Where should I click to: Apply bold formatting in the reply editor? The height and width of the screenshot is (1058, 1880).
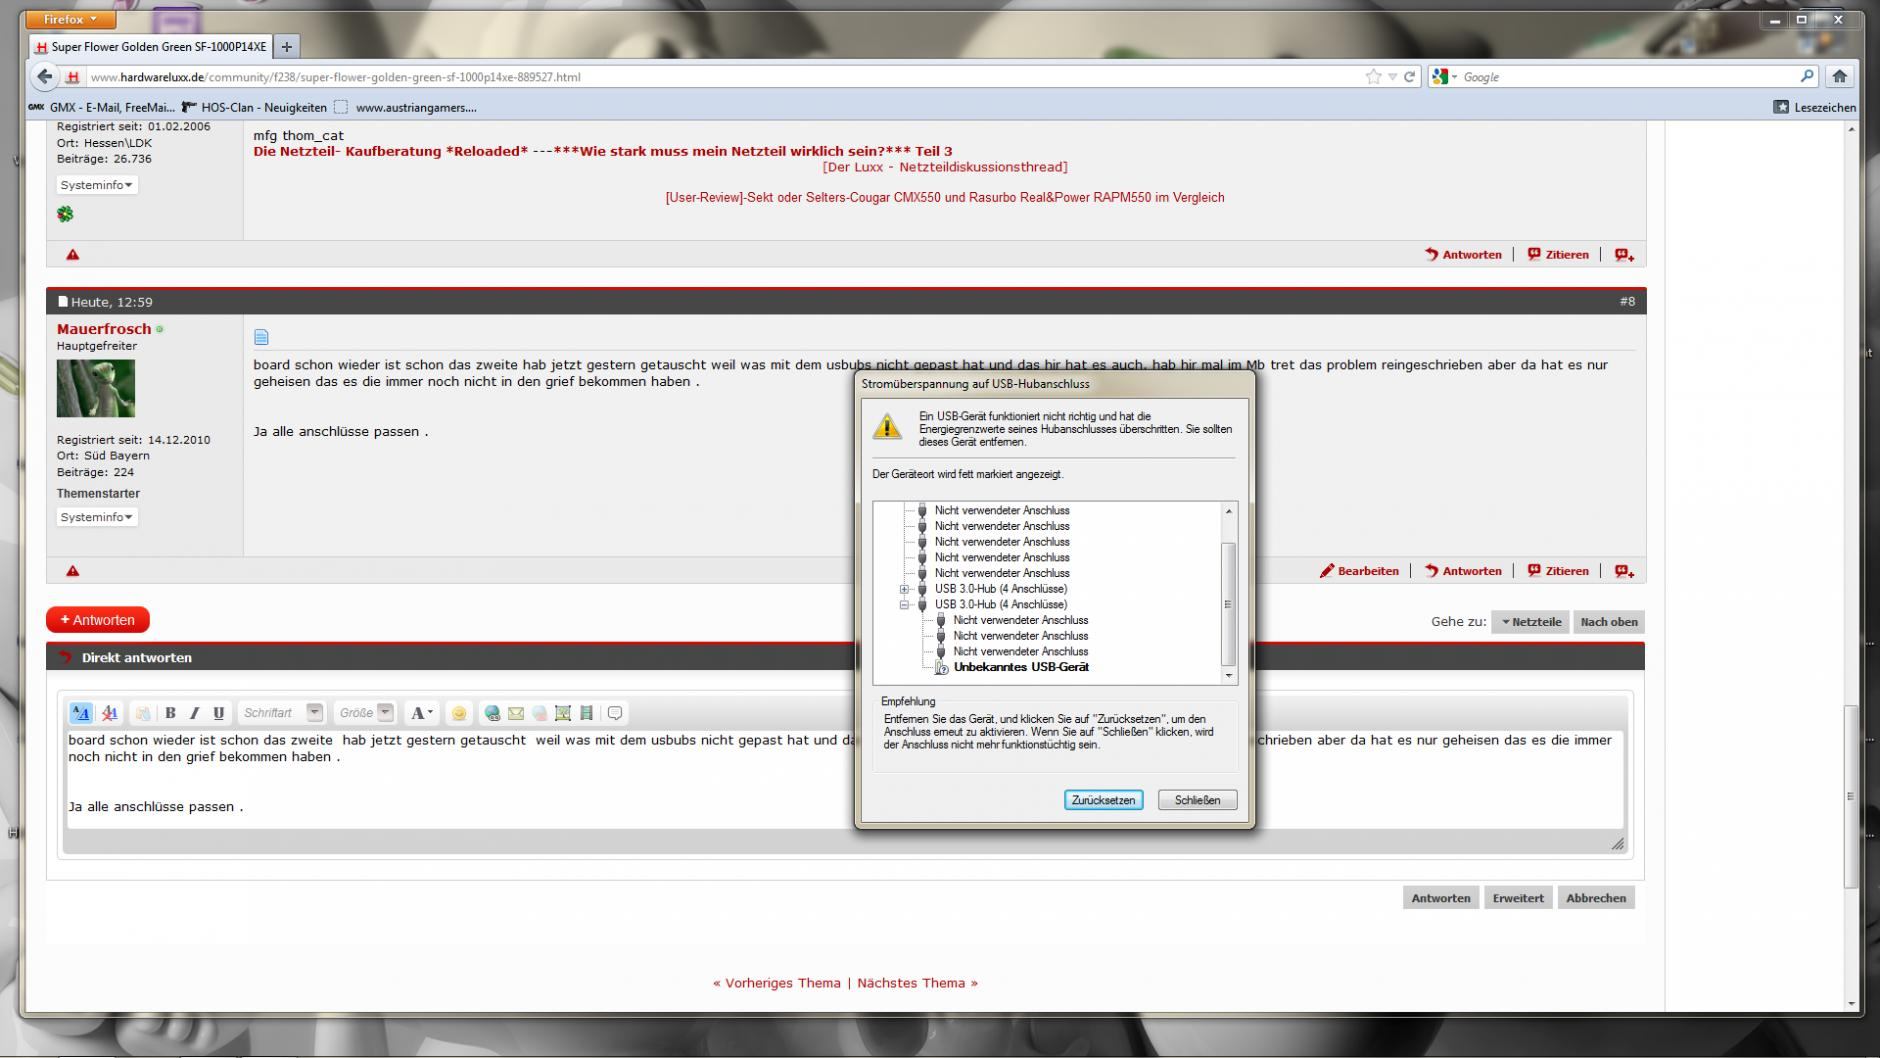tap(171, 713)
